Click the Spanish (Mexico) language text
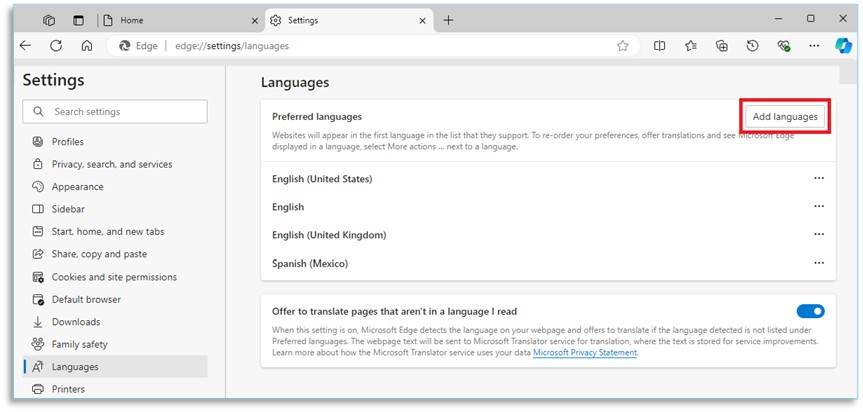Screen dimensions: 863x412 point(310,263)
